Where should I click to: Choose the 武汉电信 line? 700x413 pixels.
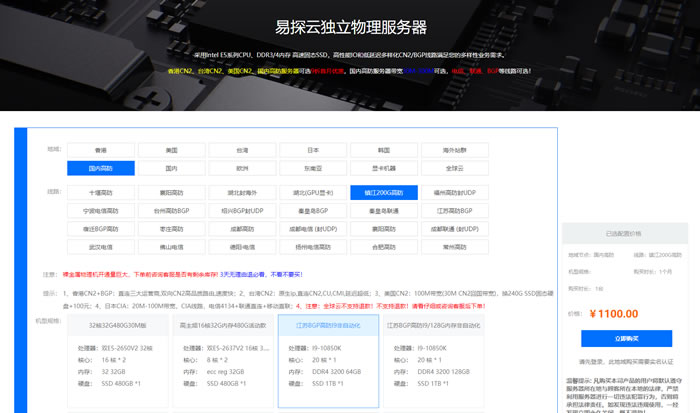click(x=101, y=247)
